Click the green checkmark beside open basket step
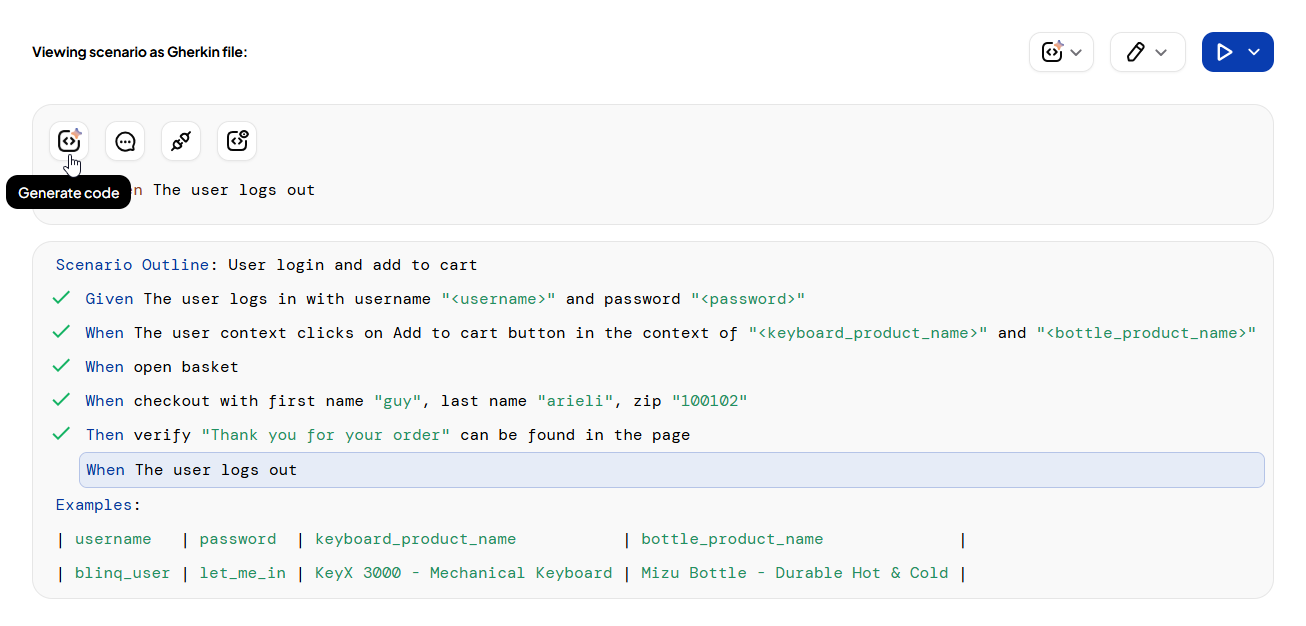 pos(62,366)
